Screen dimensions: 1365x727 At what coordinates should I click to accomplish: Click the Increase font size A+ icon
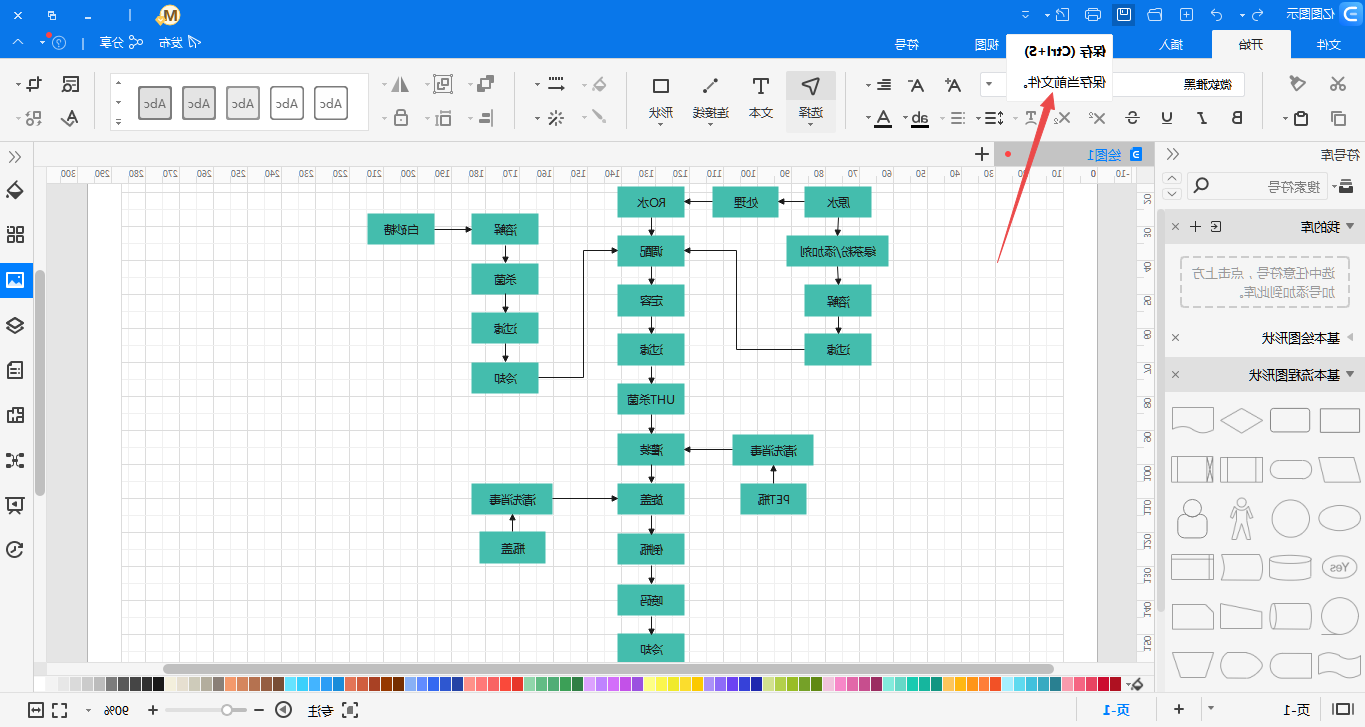(953, 85)
